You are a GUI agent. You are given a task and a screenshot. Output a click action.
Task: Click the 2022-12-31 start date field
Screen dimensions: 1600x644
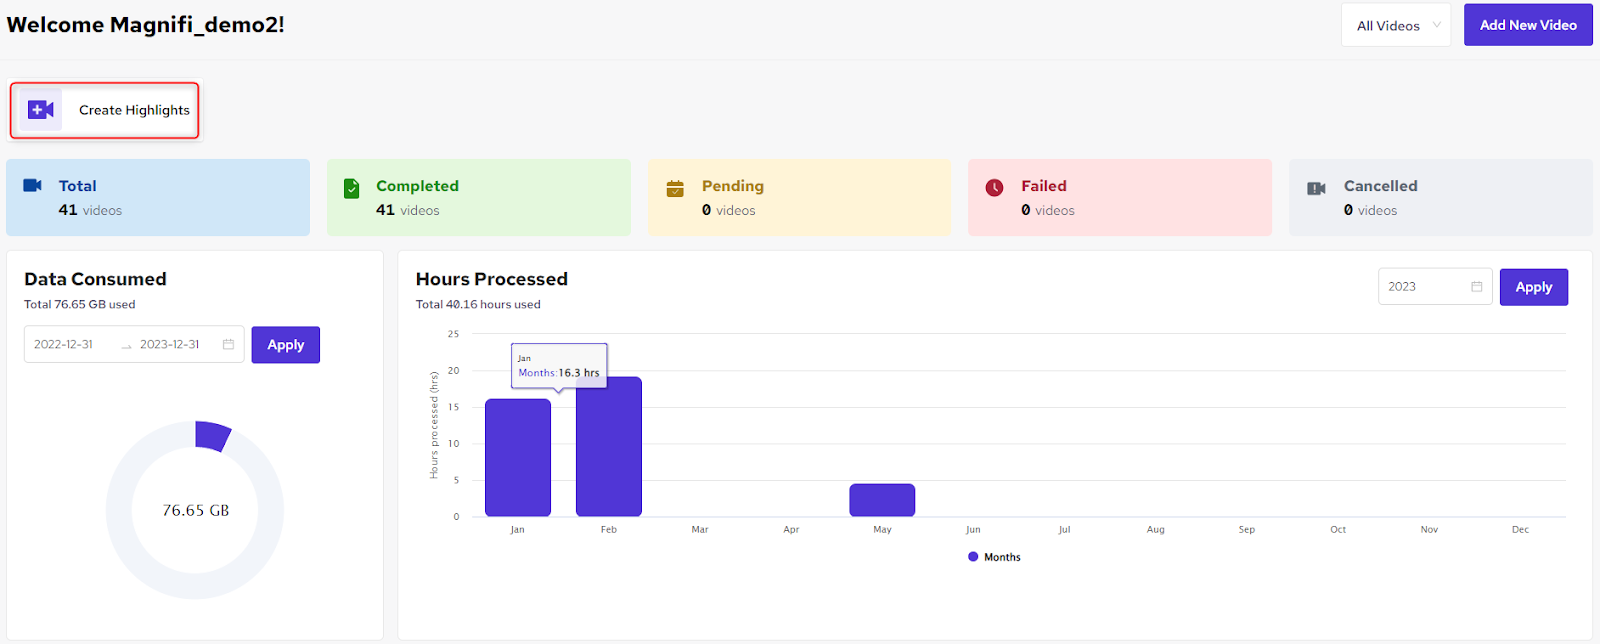click(x=64, y=344)
